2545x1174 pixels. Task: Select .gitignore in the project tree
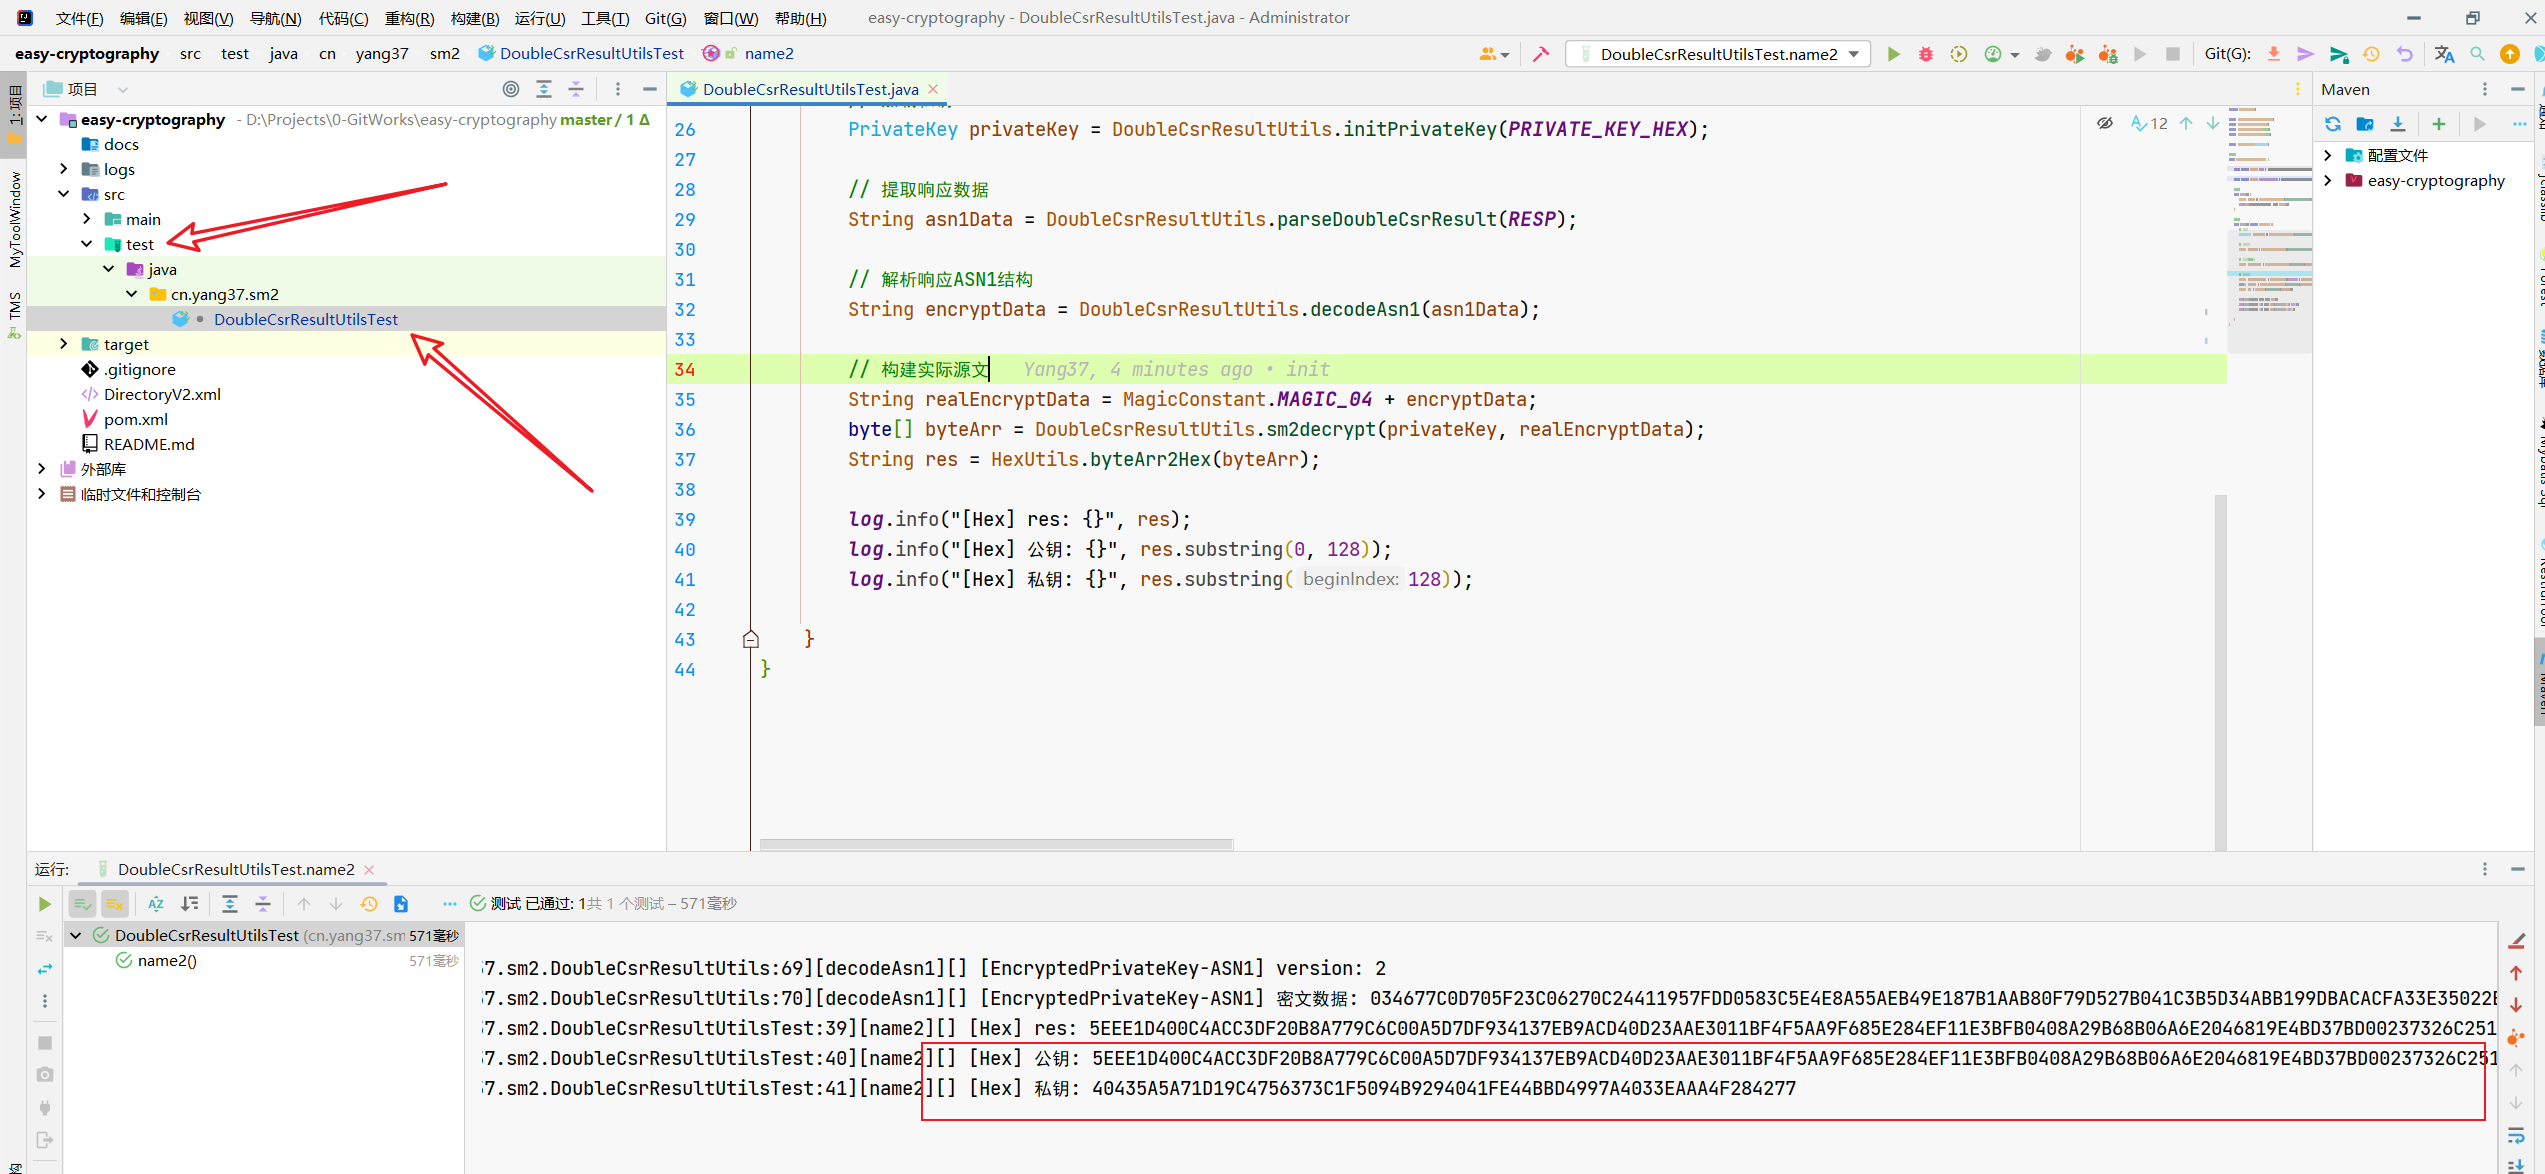(x=140, y=369)
